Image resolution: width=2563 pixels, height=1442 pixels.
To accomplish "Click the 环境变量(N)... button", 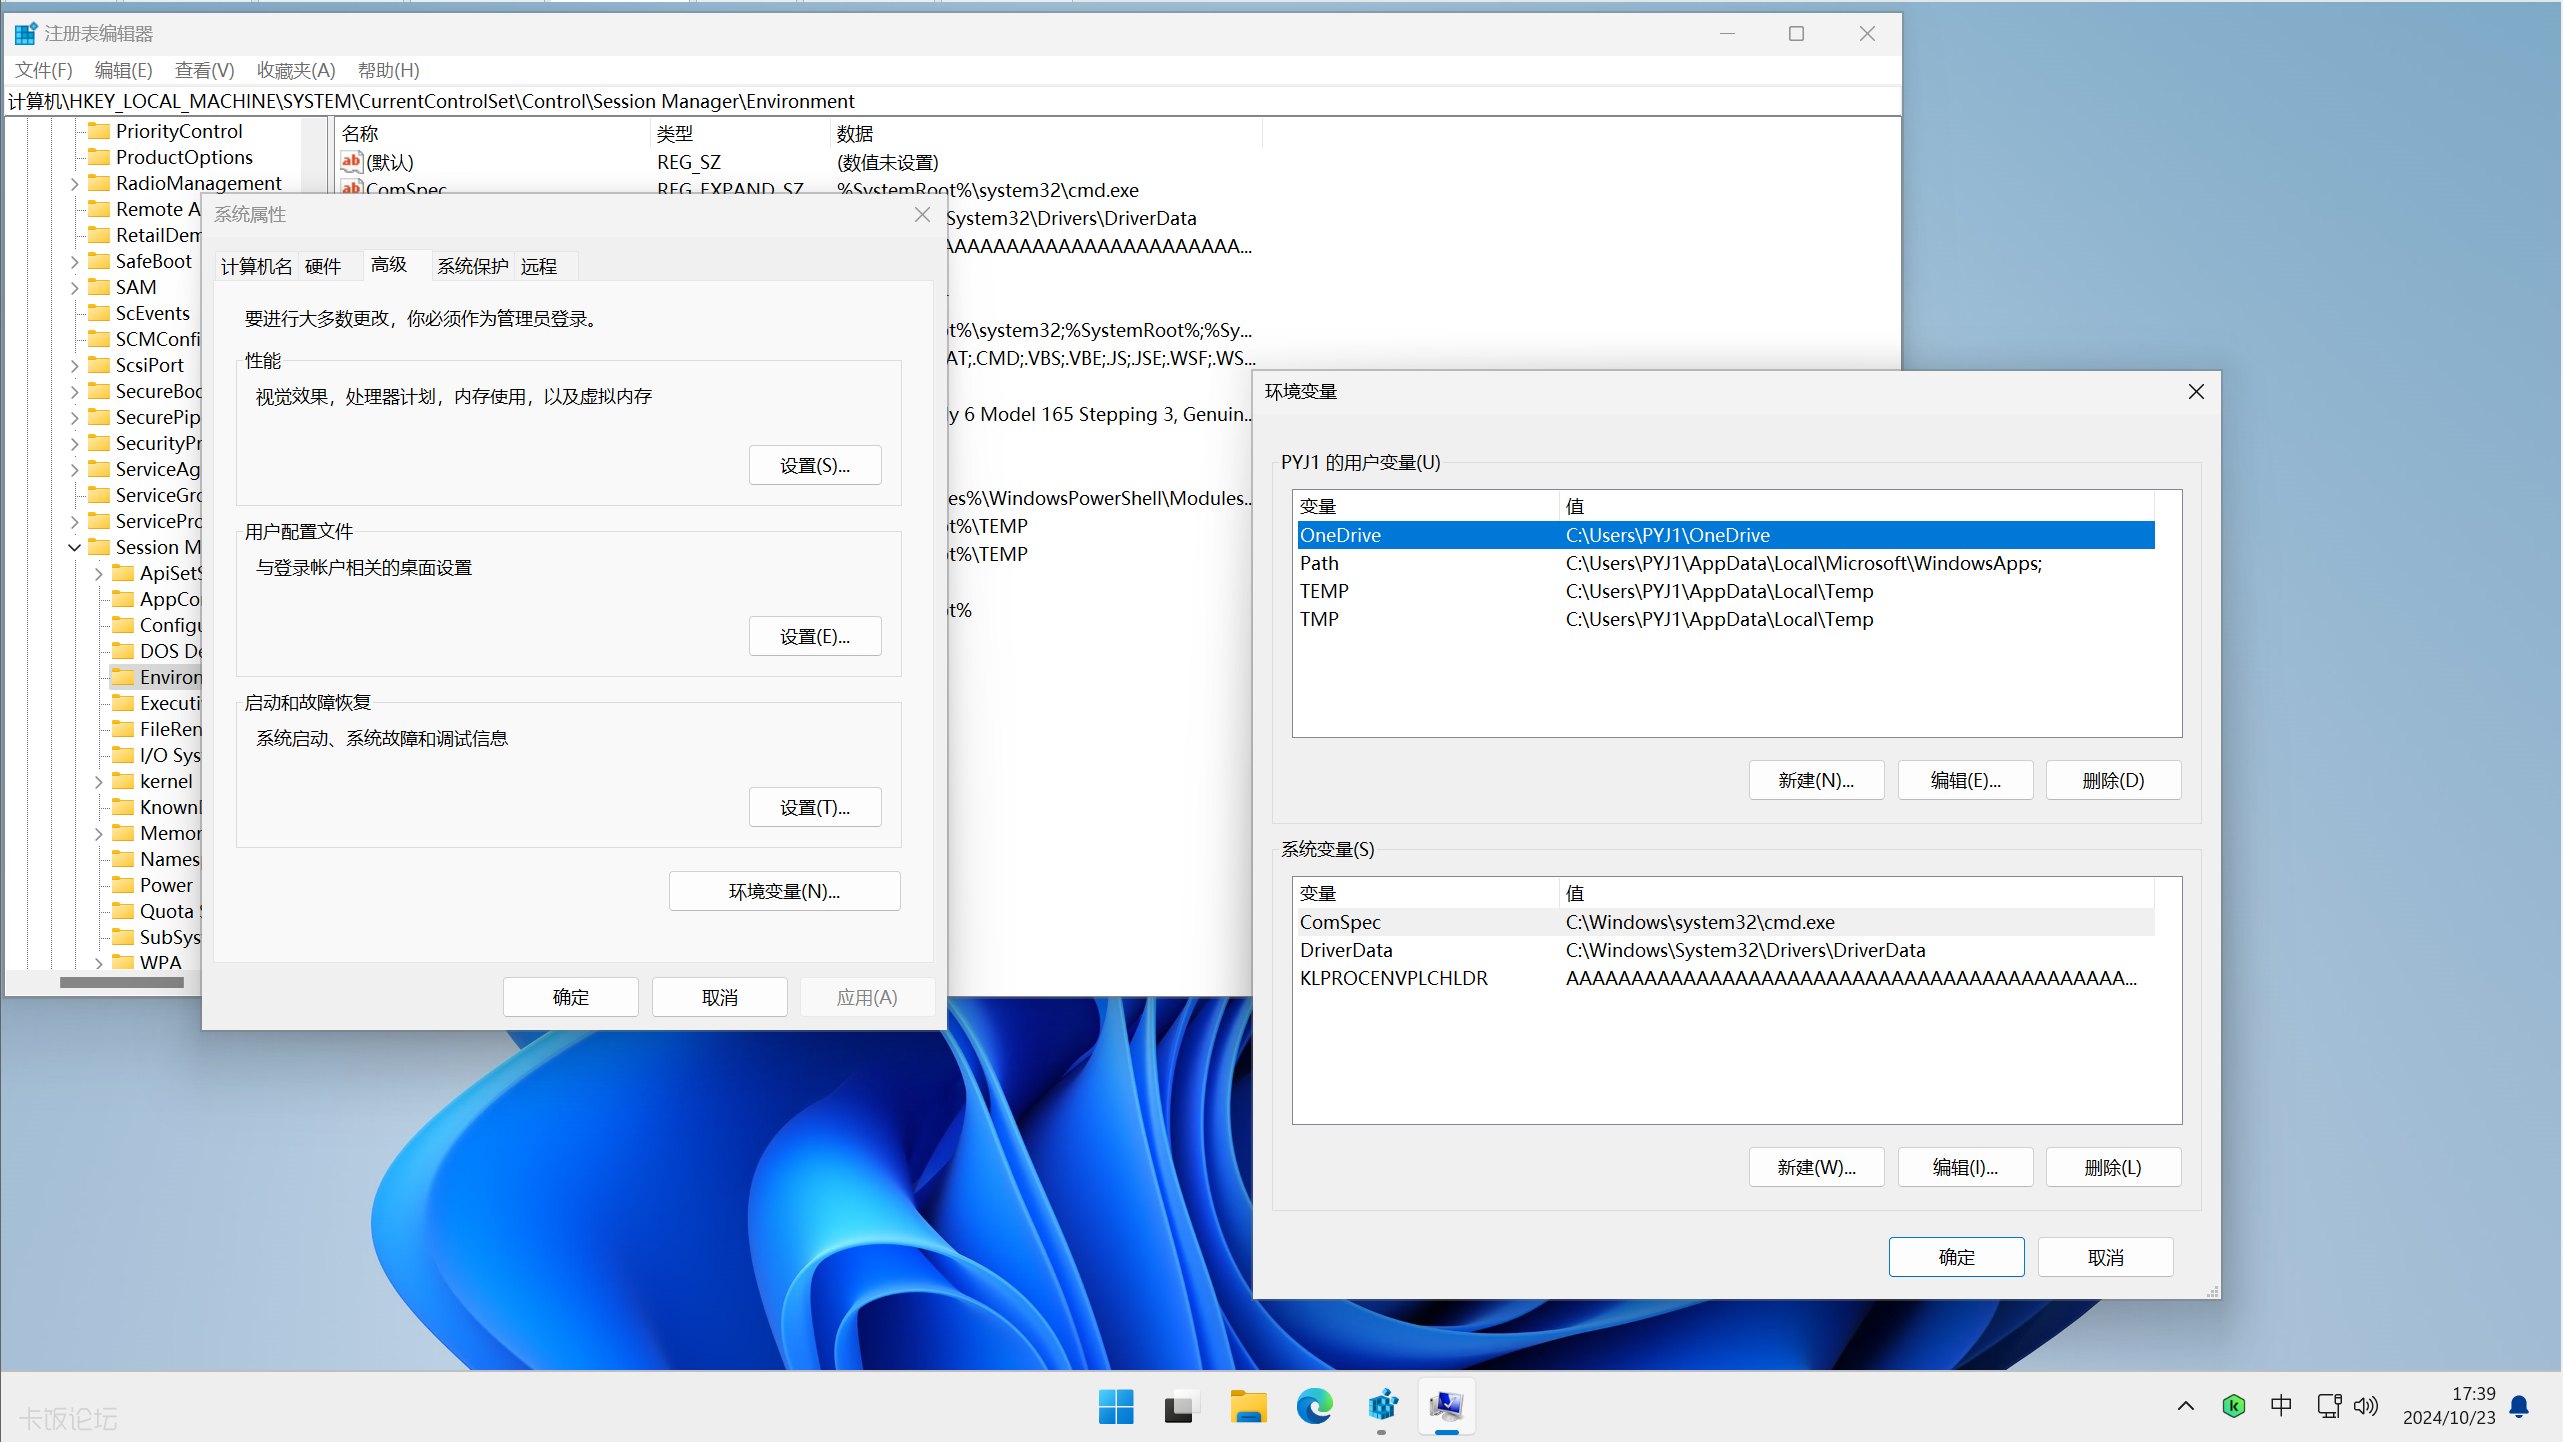I will pos(785,891).
